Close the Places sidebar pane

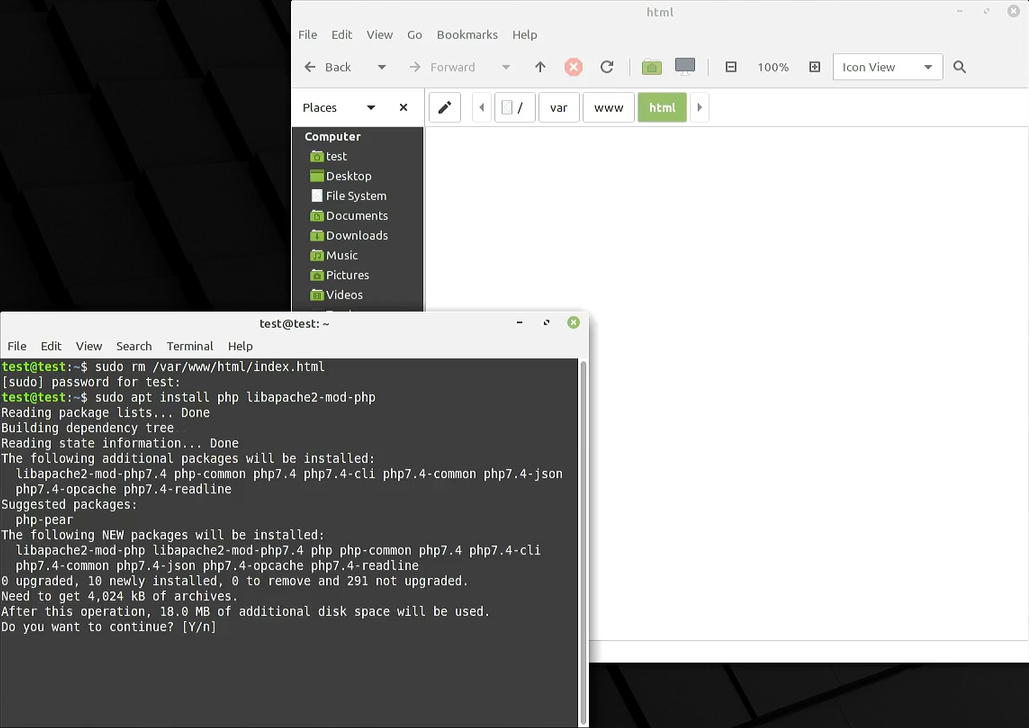[x=404, y=108]
